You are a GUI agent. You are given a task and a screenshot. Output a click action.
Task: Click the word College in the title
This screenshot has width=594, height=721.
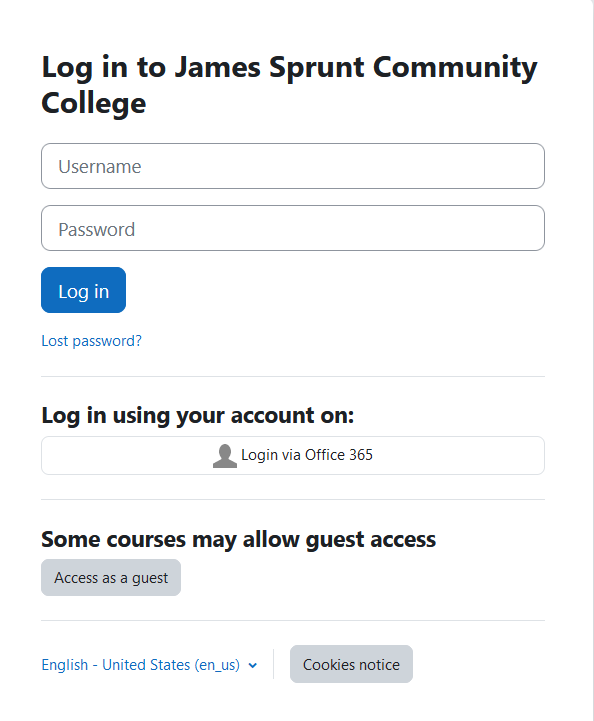pyautogui.click(x=94, y=103)
